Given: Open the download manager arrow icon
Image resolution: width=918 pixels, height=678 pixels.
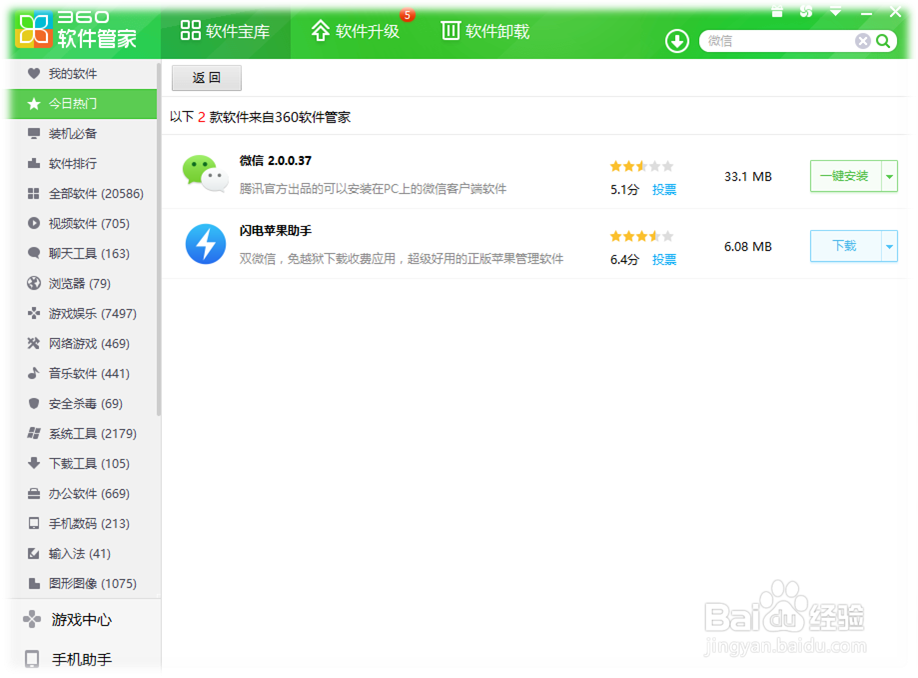Looking at the screenshot, I should [677, 41].
